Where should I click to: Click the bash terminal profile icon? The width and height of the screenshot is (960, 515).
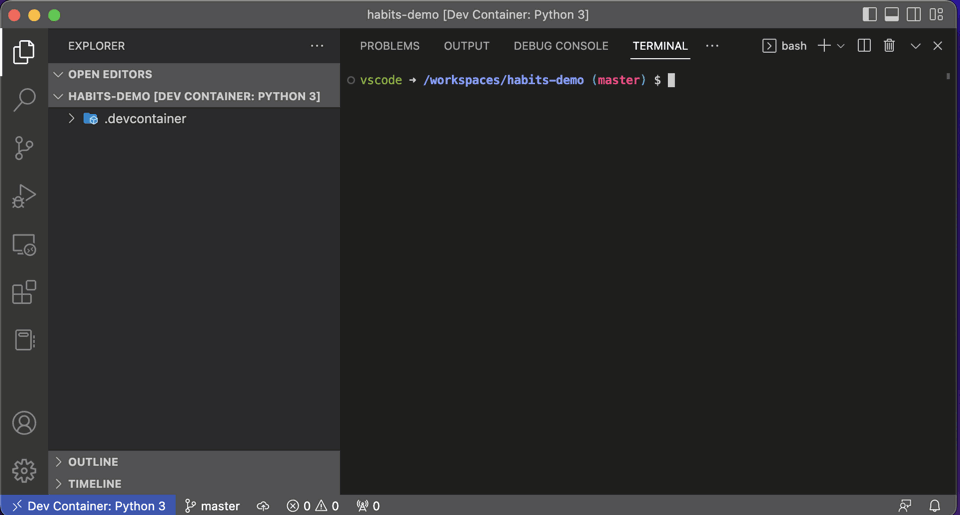tap(769, 46)
